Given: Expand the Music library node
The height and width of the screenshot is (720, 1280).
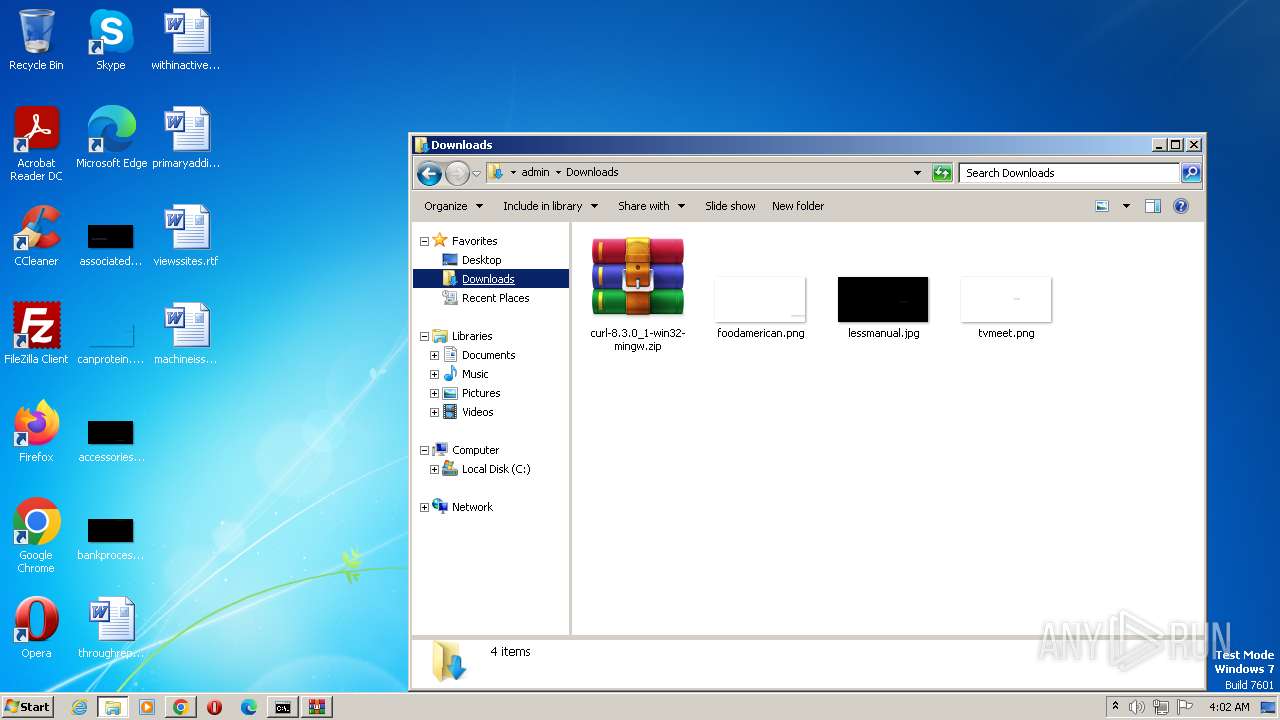Looking at the screenshot, I should [x=434, y=374].
